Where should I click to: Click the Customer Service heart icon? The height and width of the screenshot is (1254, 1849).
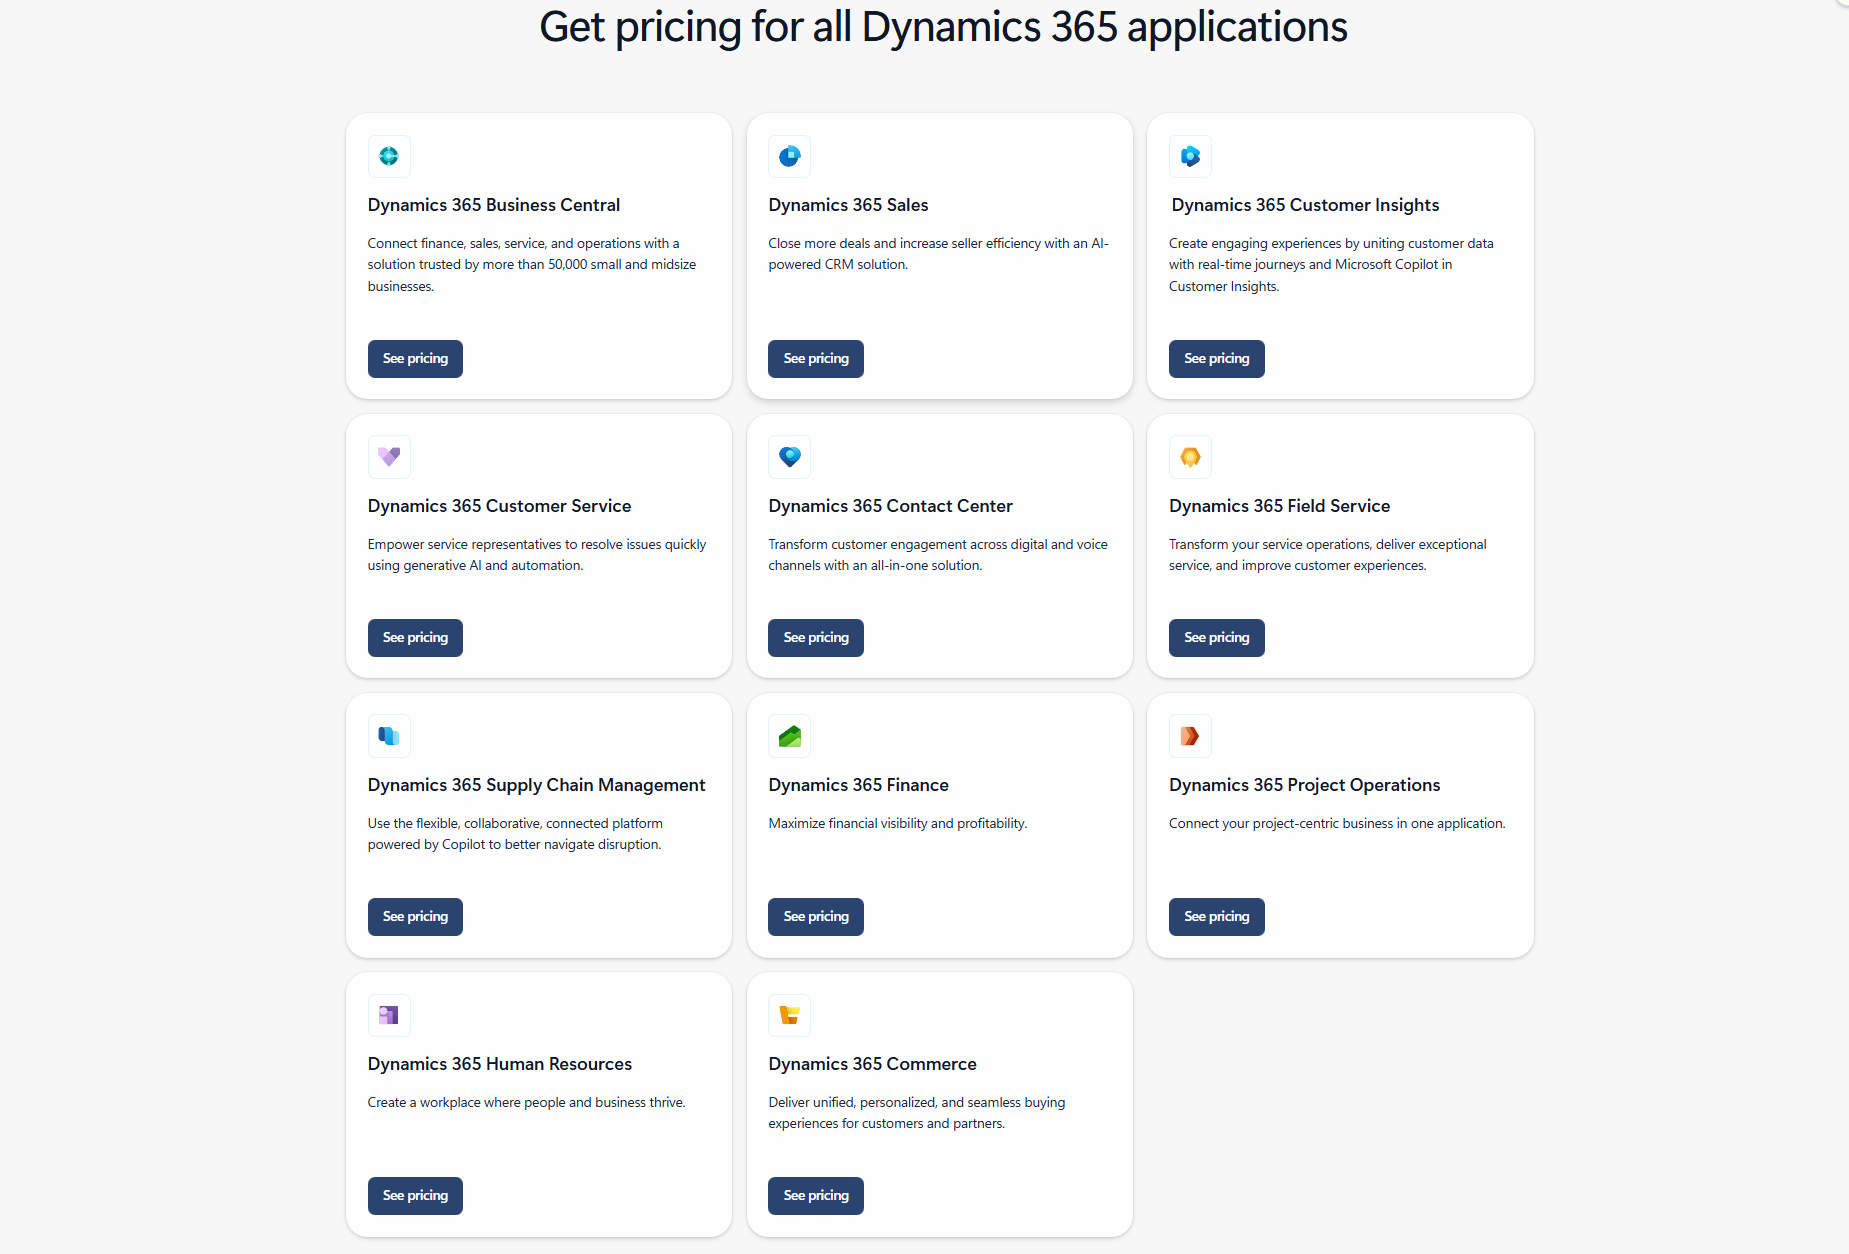coord(389,457)
